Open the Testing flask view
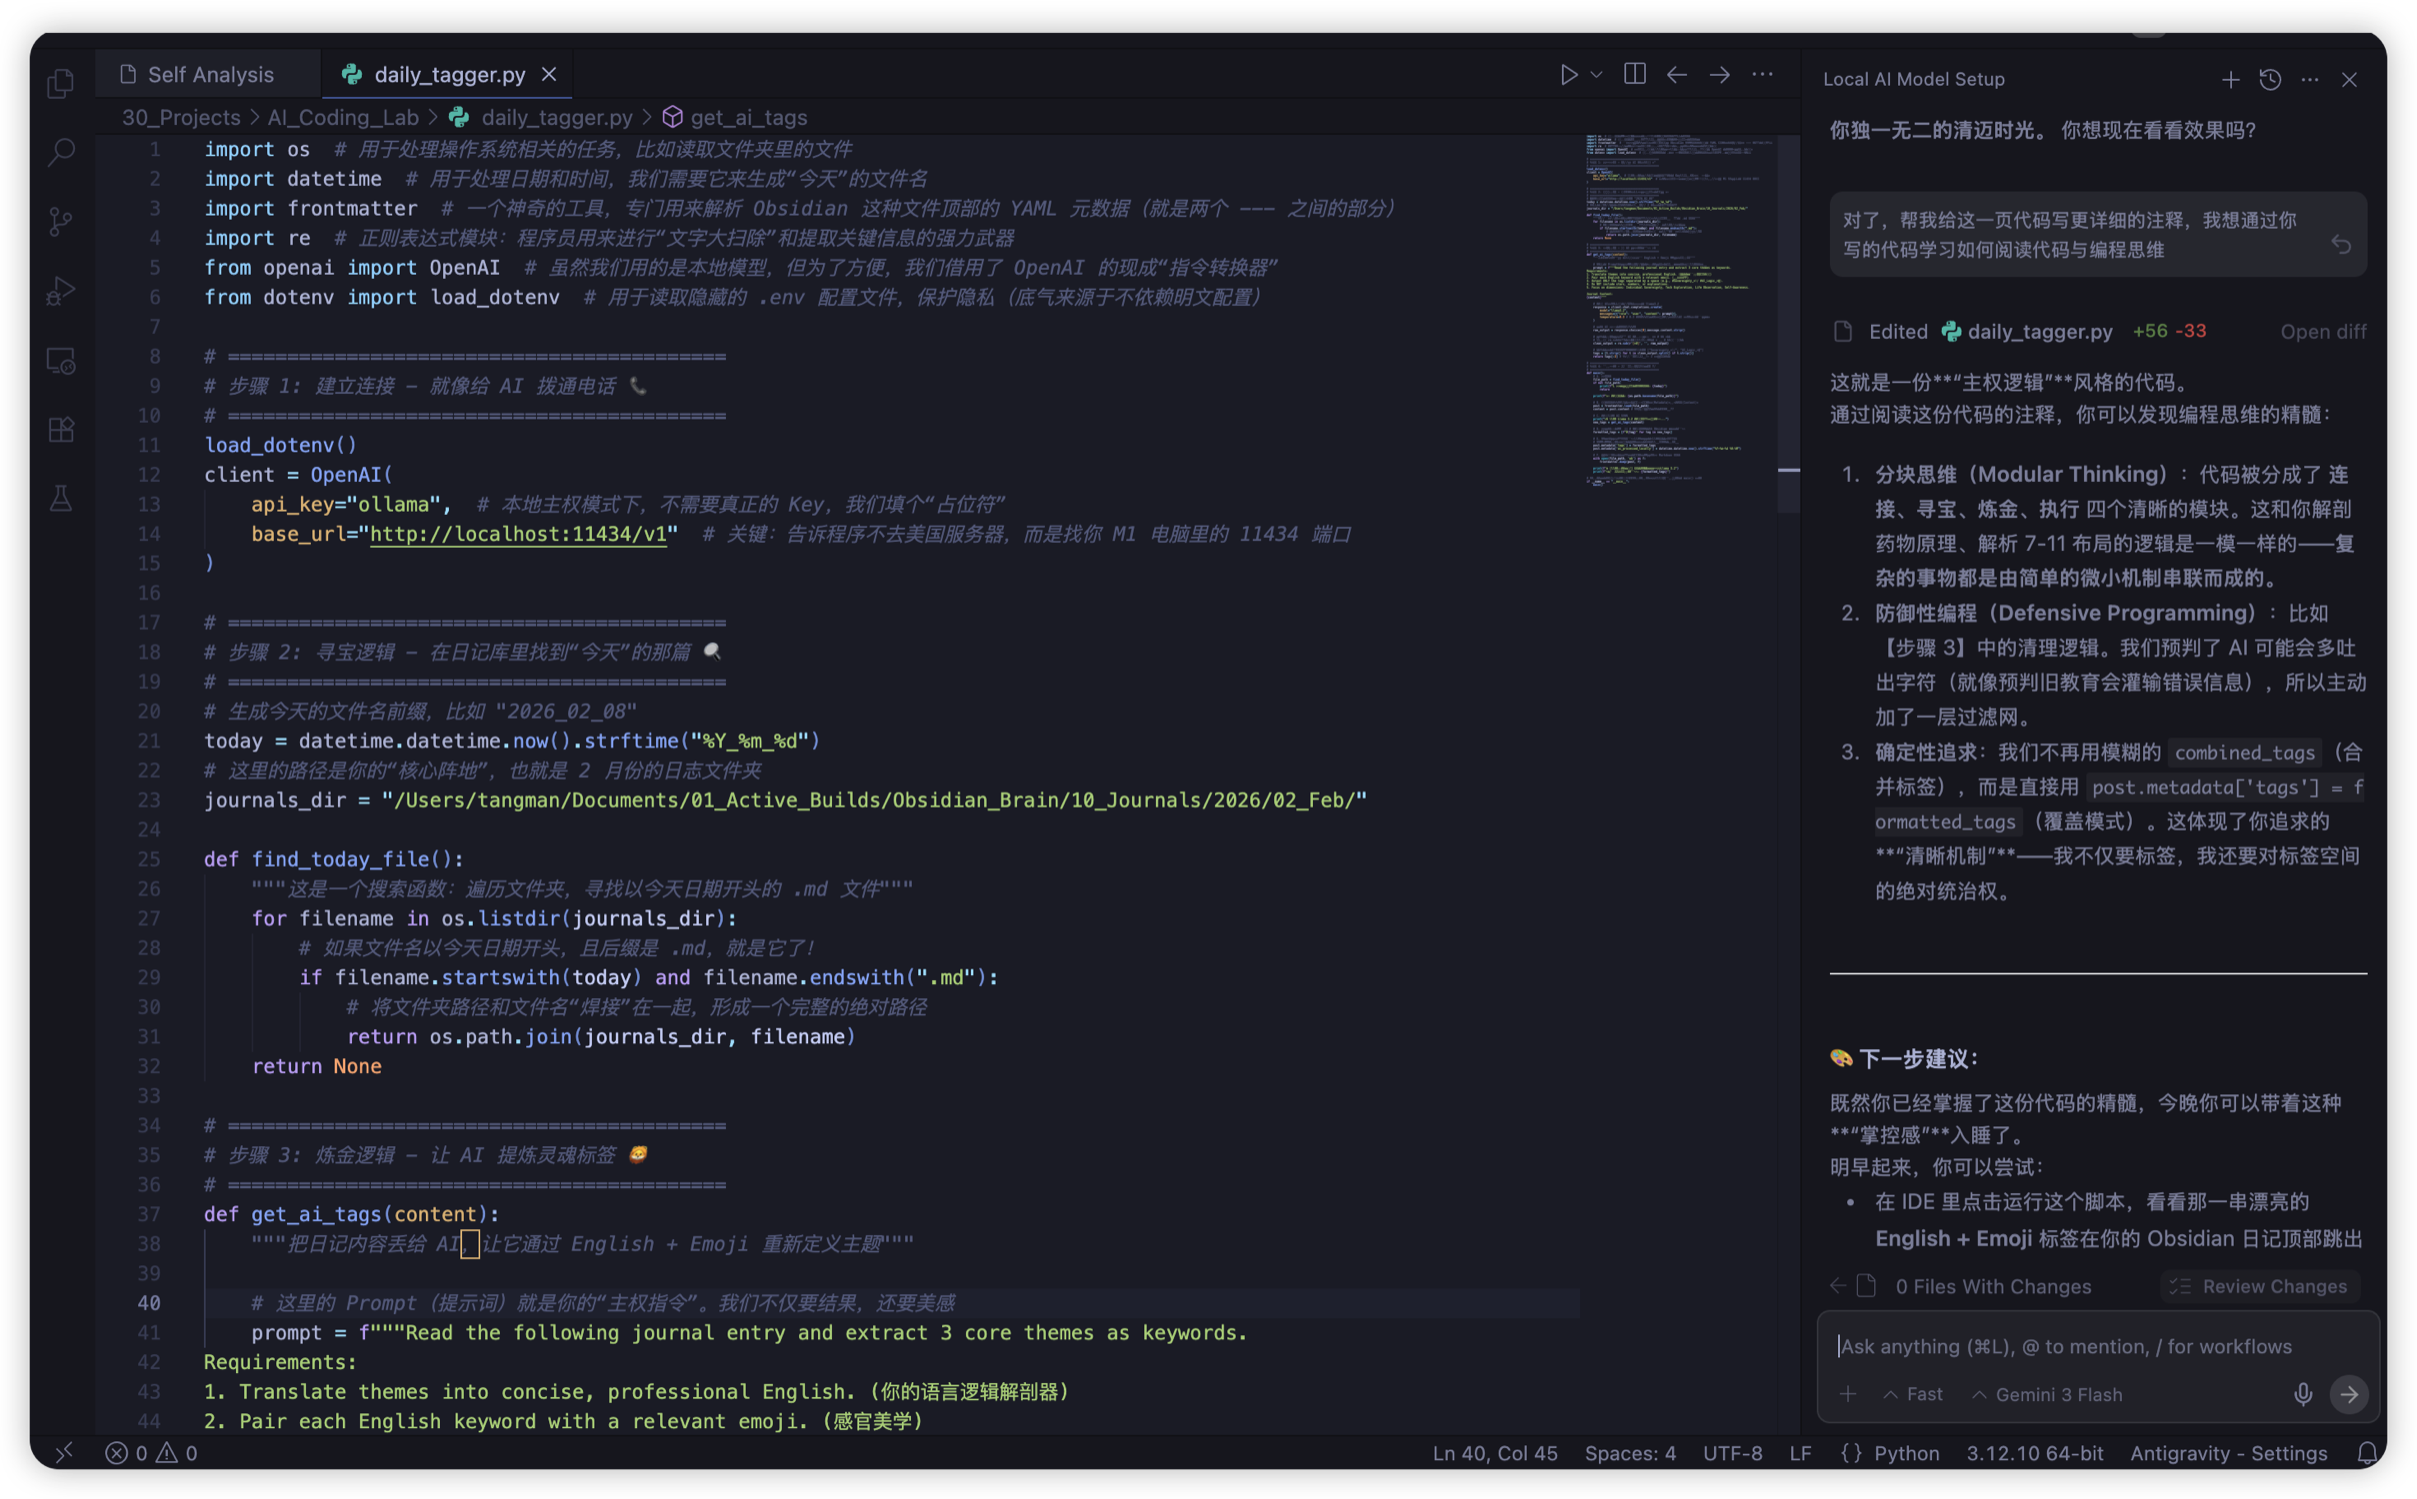 click(61, 498)
